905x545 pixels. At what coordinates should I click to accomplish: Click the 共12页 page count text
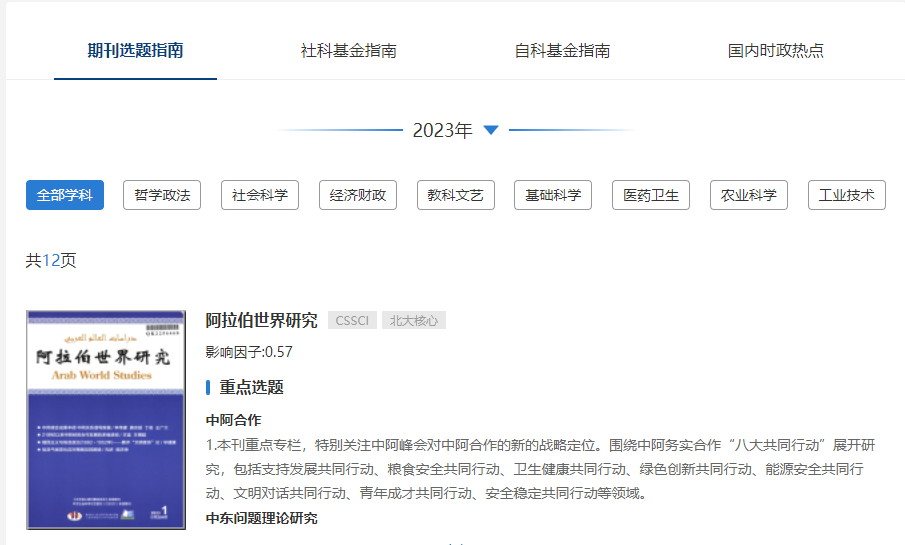click(51, 260)
